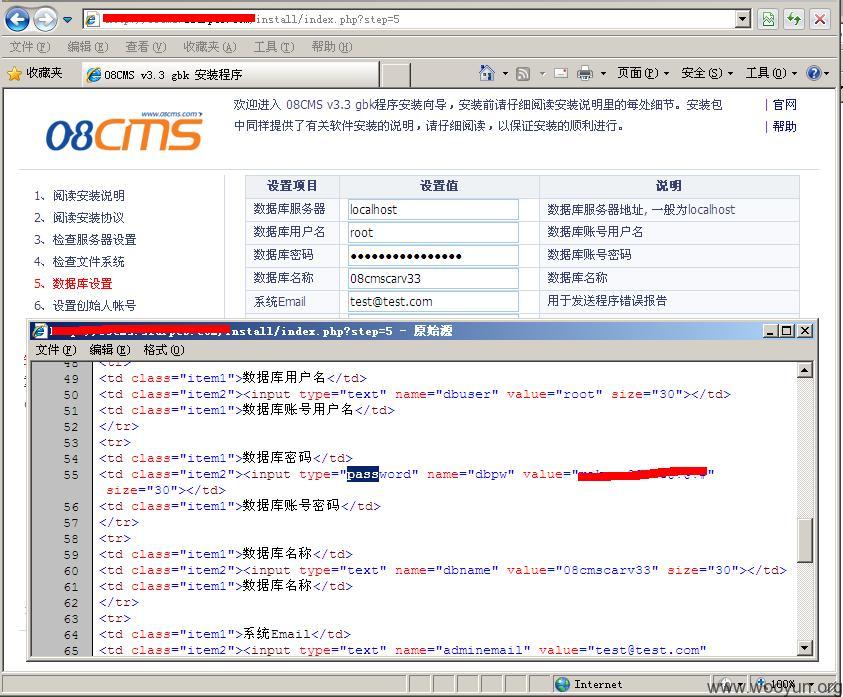This screenshot has height=697, width=843.
Task: Open 编辑(E) menu in source viewer window
Action: (x=110, y=350)
